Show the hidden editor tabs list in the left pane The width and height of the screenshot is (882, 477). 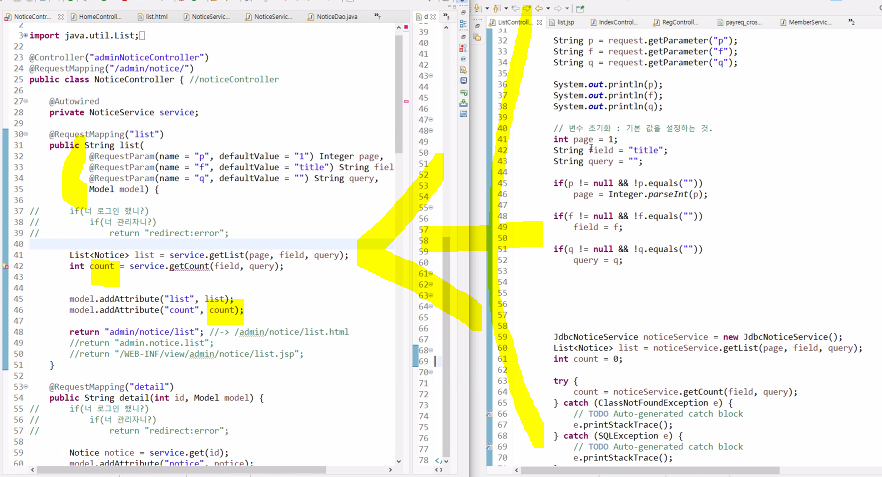[377, 16]
